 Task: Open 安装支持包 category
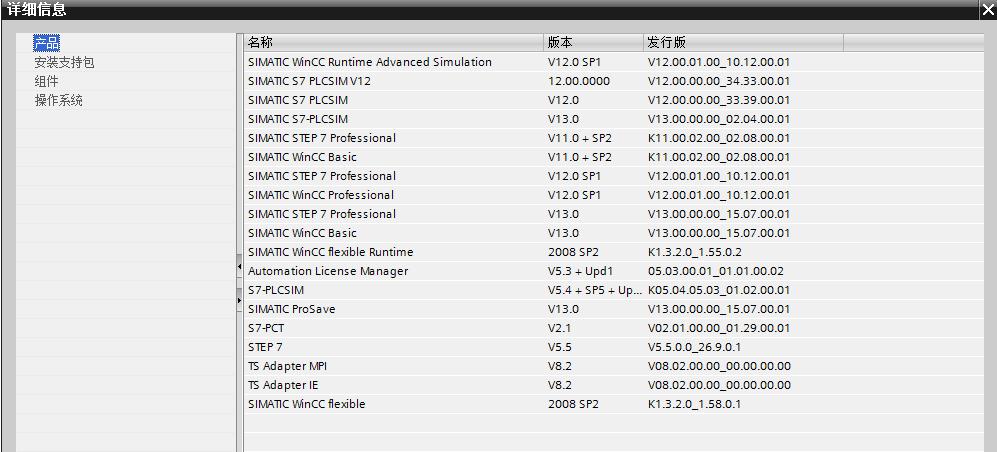pos(64,62)
